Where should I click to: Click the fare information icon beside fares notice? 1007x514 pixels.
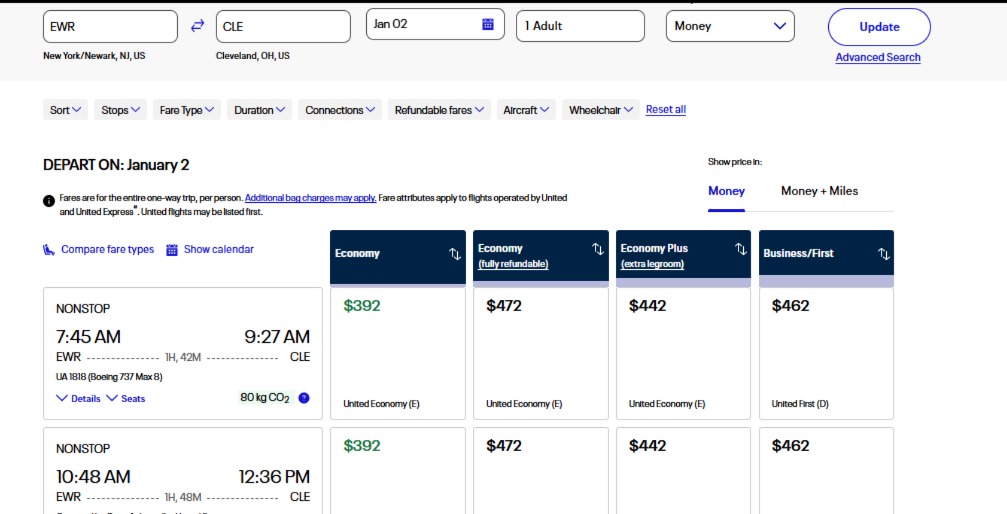(x=49, y=200)
